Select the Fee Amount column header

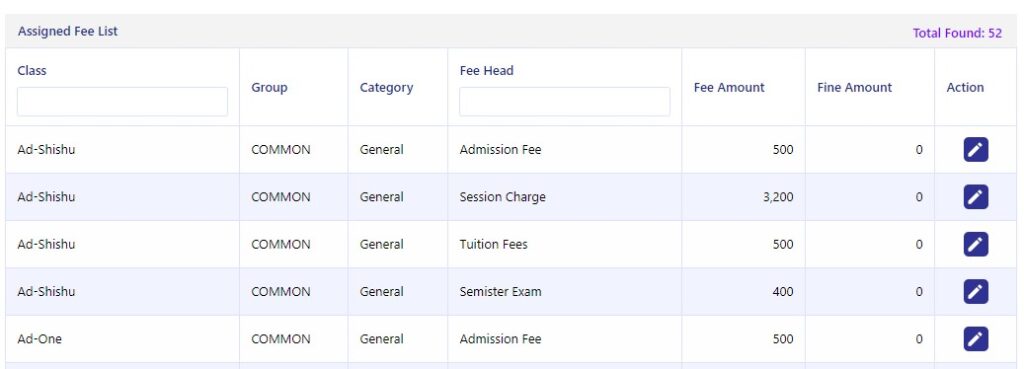[x=729, y=88]
